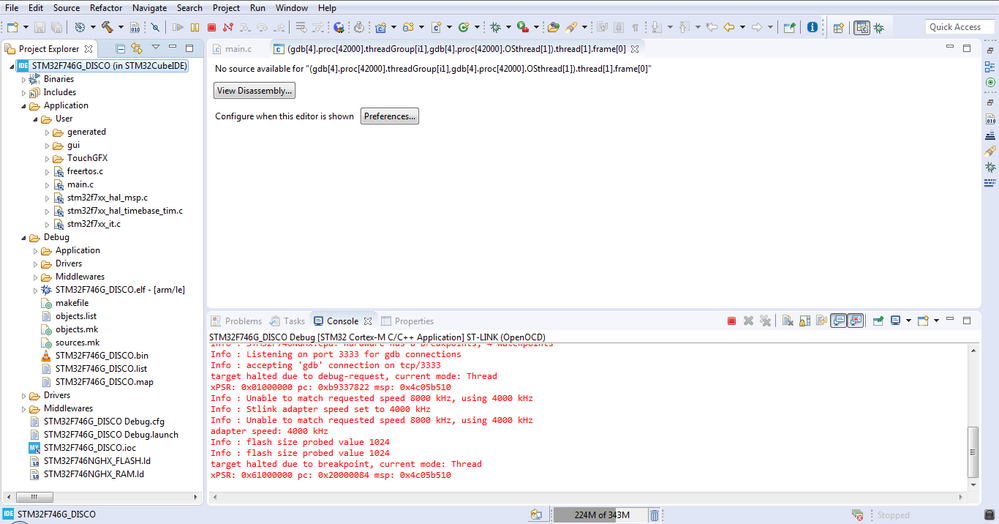Click the Build hammer icon
This screenshot has height=524, width=999.
click(107, 27)
